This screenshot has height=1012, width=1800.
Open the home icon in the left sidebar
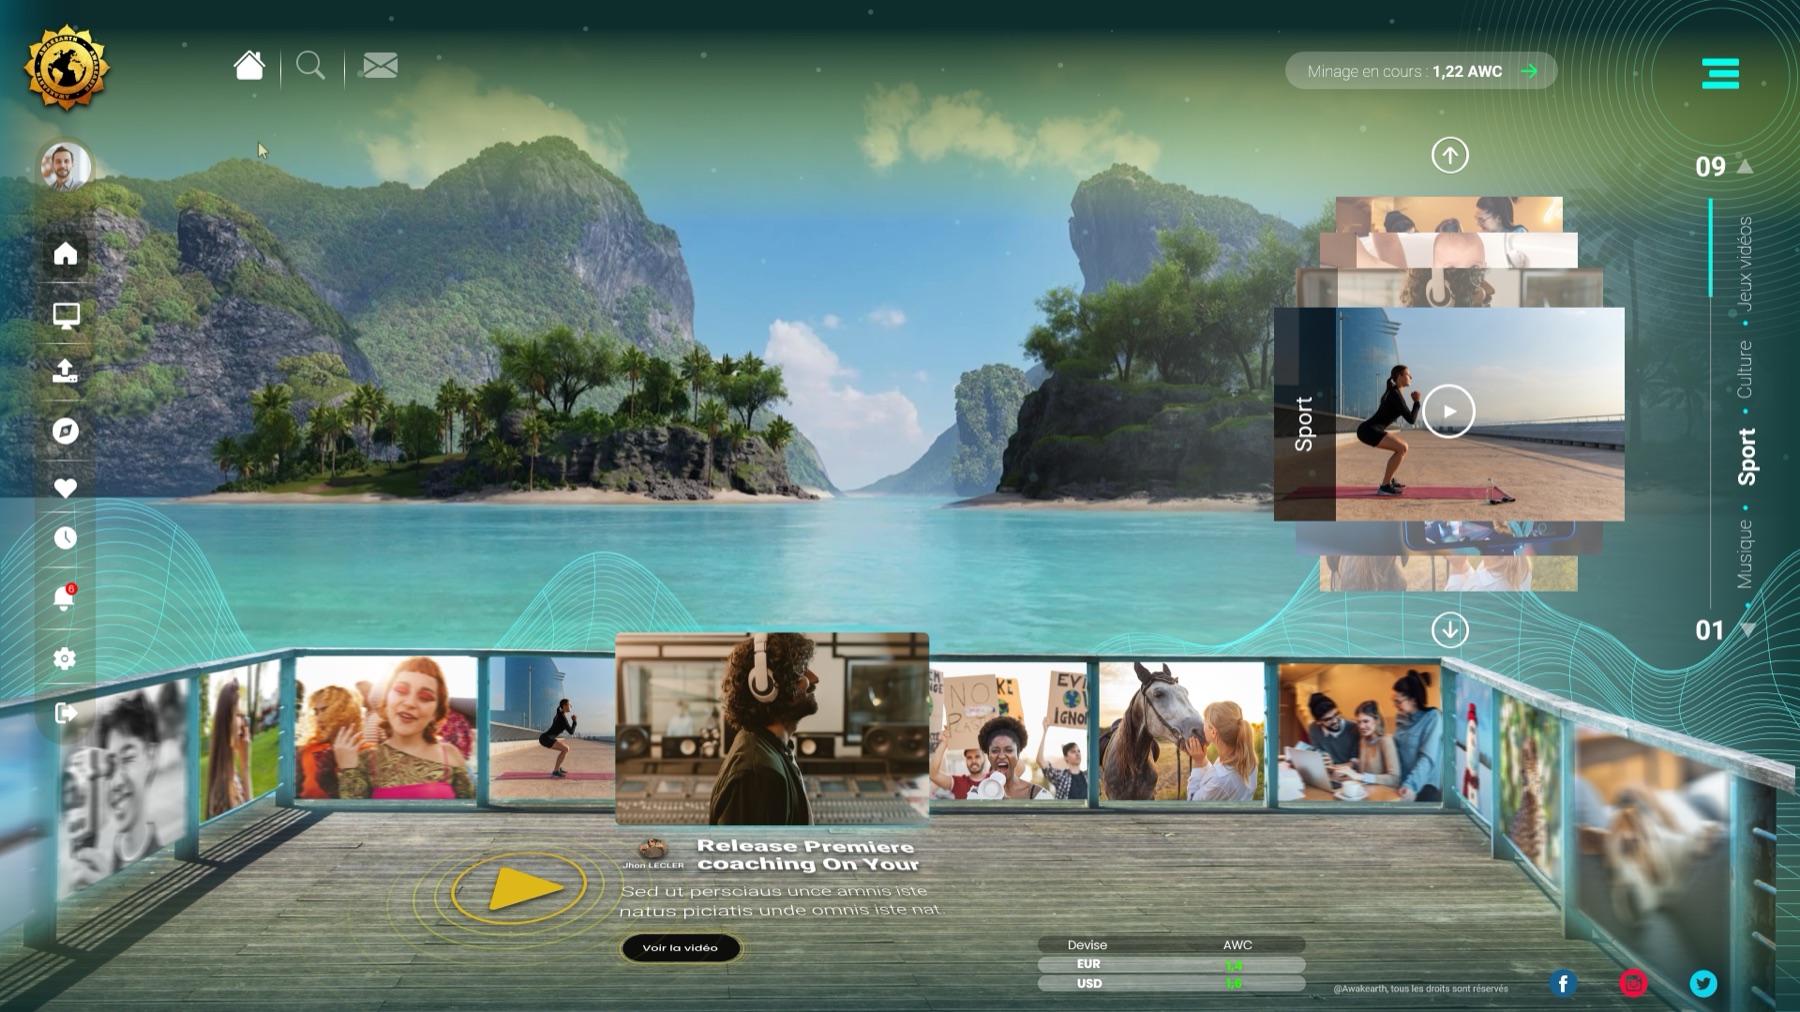(66, 255)
